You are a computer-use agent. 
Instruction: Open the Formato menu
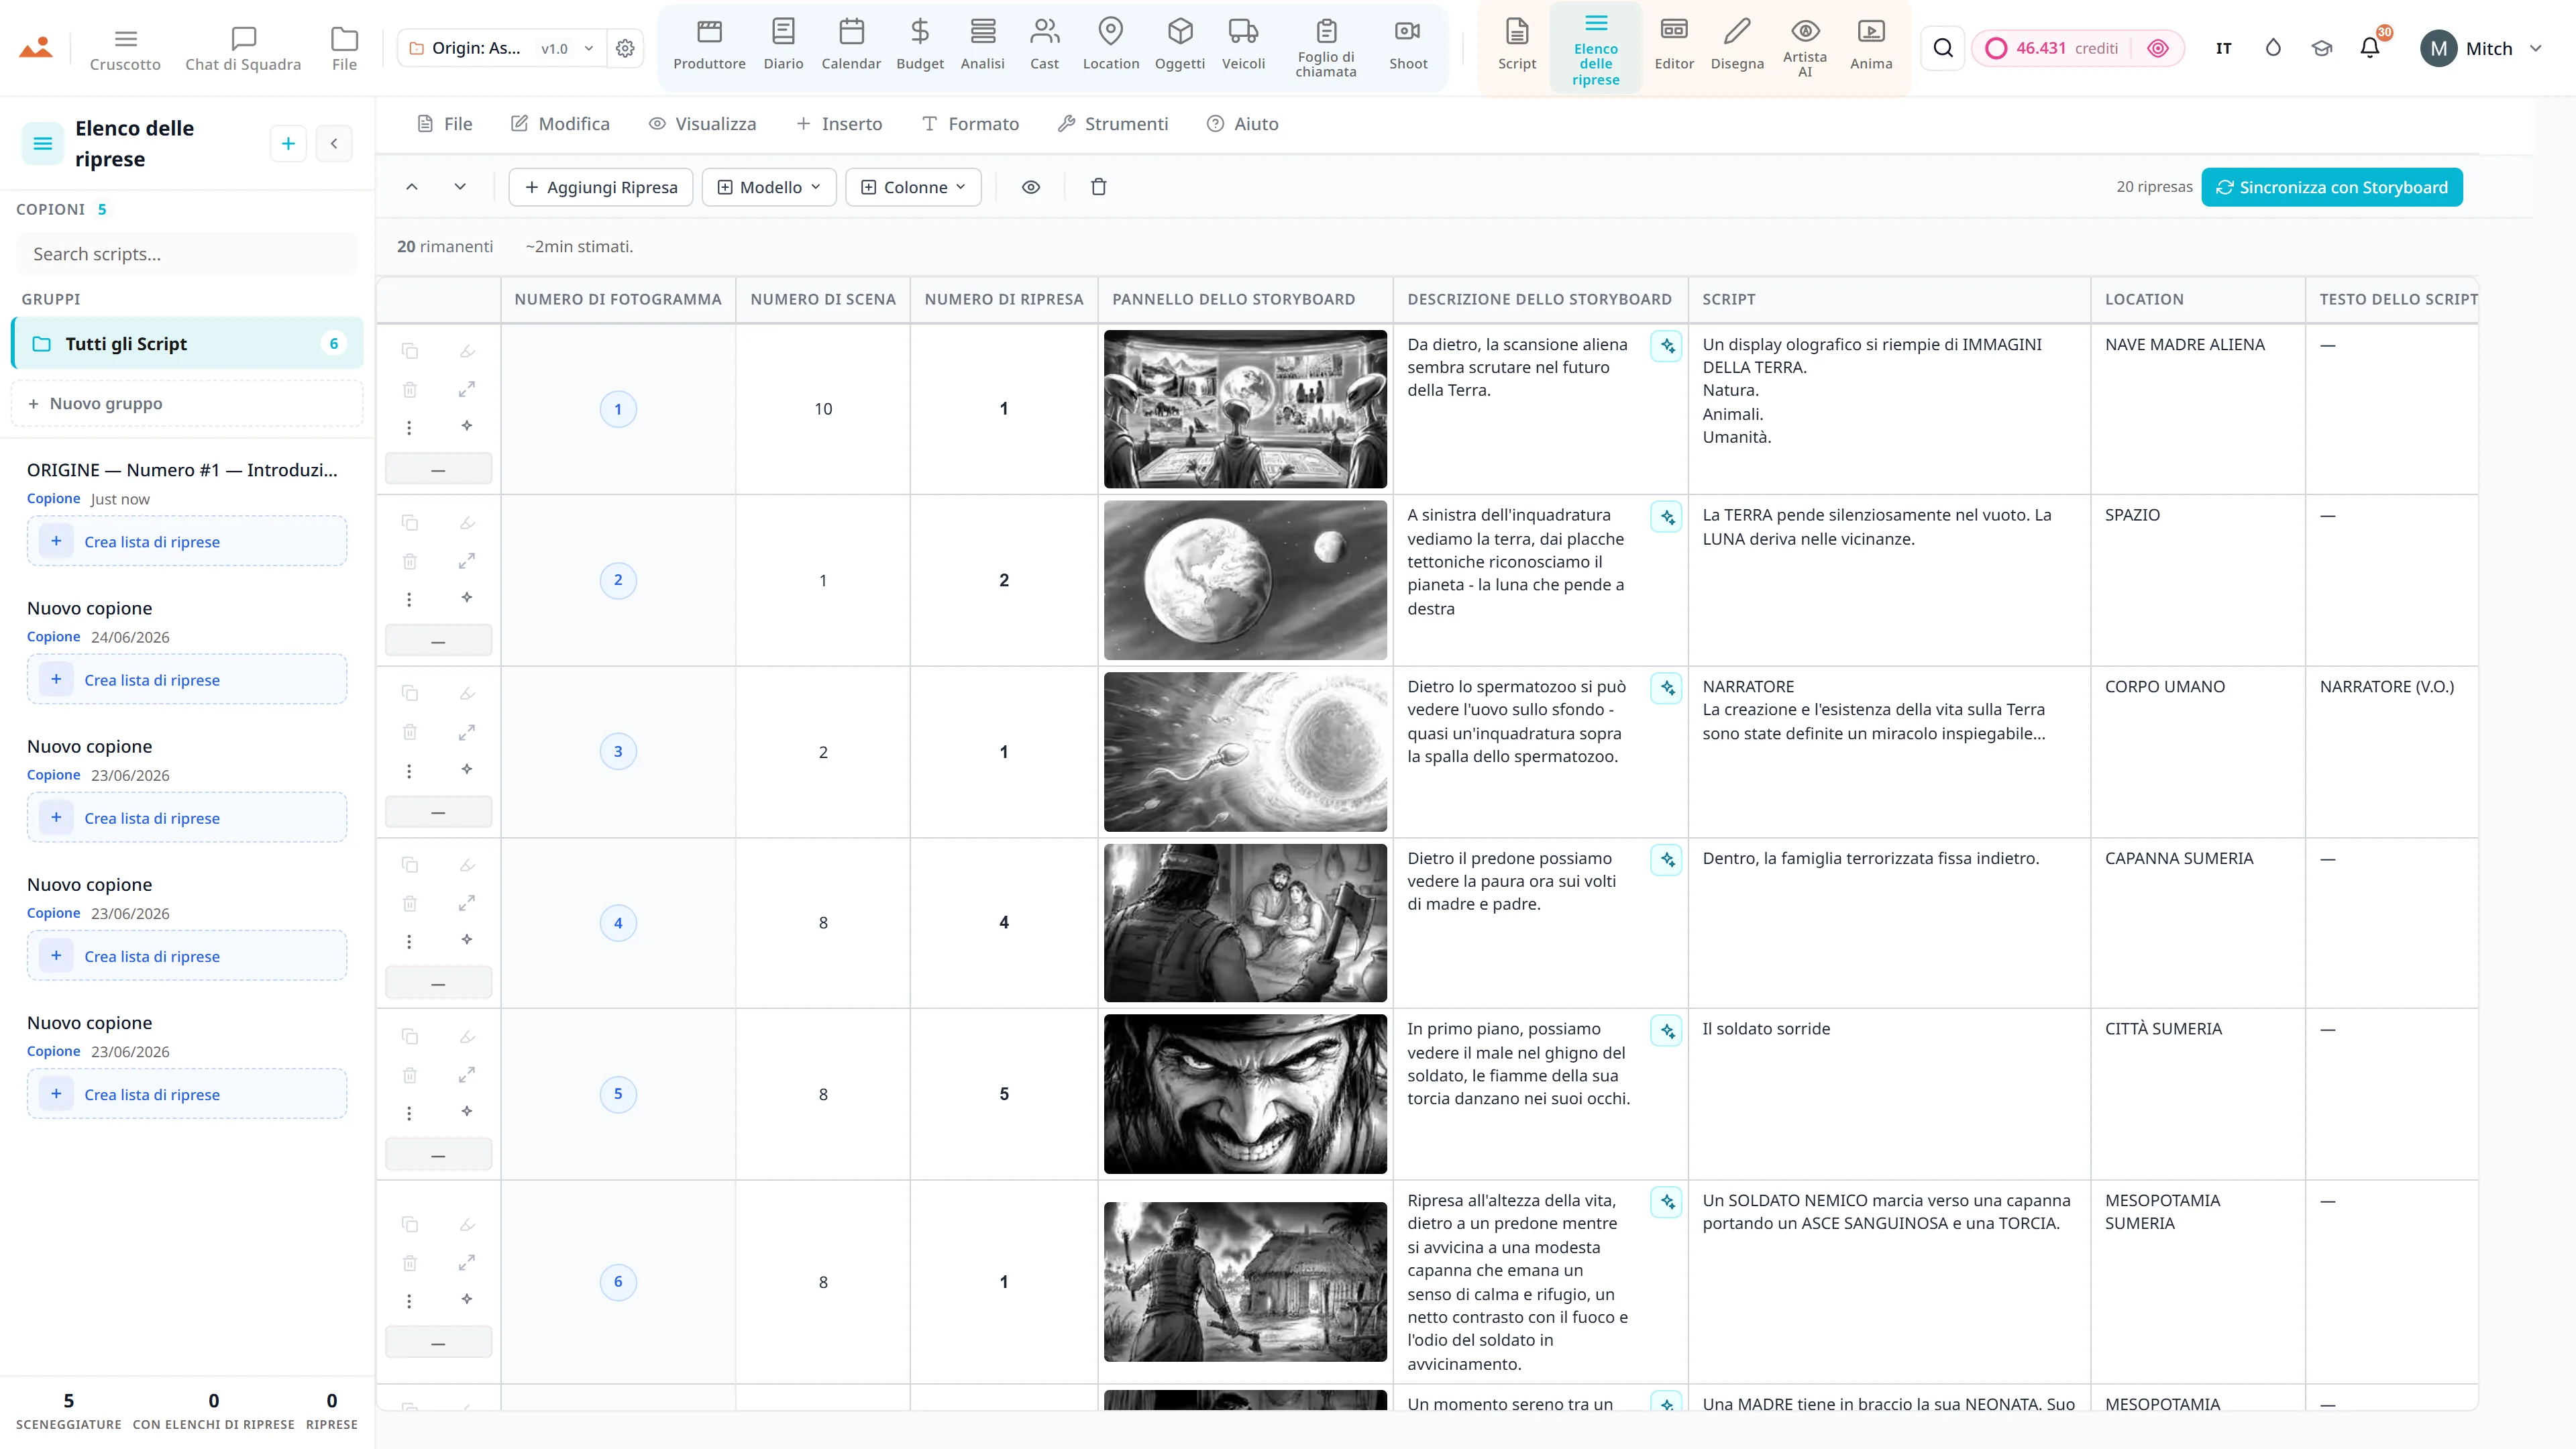click(x=970, y=124)
